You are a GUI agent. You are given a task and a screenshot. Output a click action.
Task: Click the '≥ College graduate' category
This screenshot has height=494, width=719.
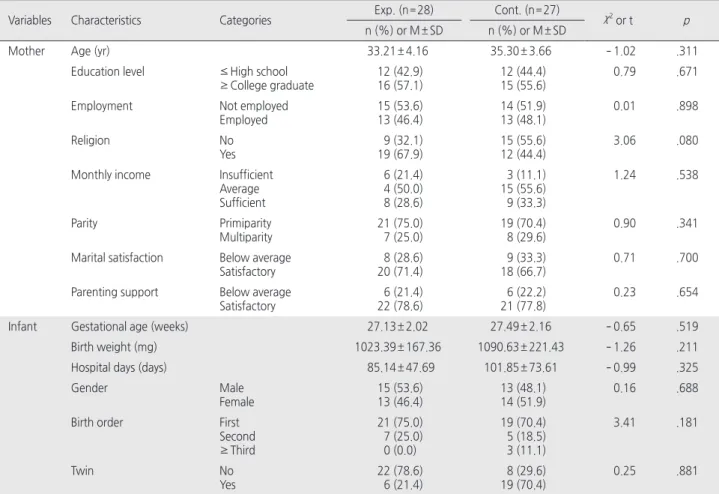point(266,86)
